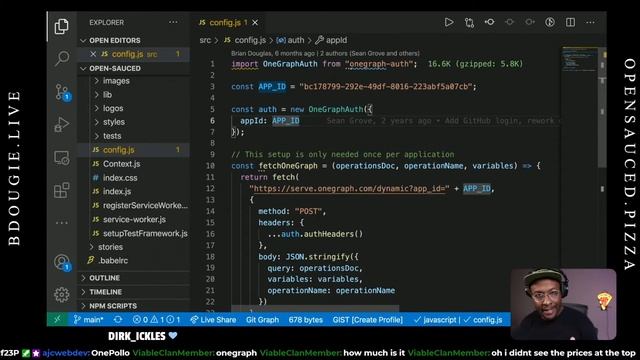Expand the Timeline section
This screenshot has height=360, width=640.
tap(105, 292)
